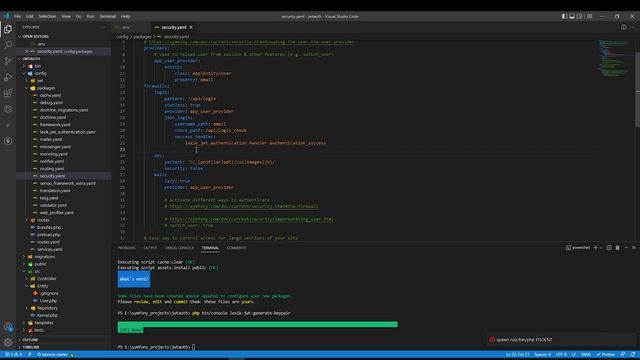Screen dimensions: 640x360
Task: Switch to the Output panel tab
Action: coord(150,248)
